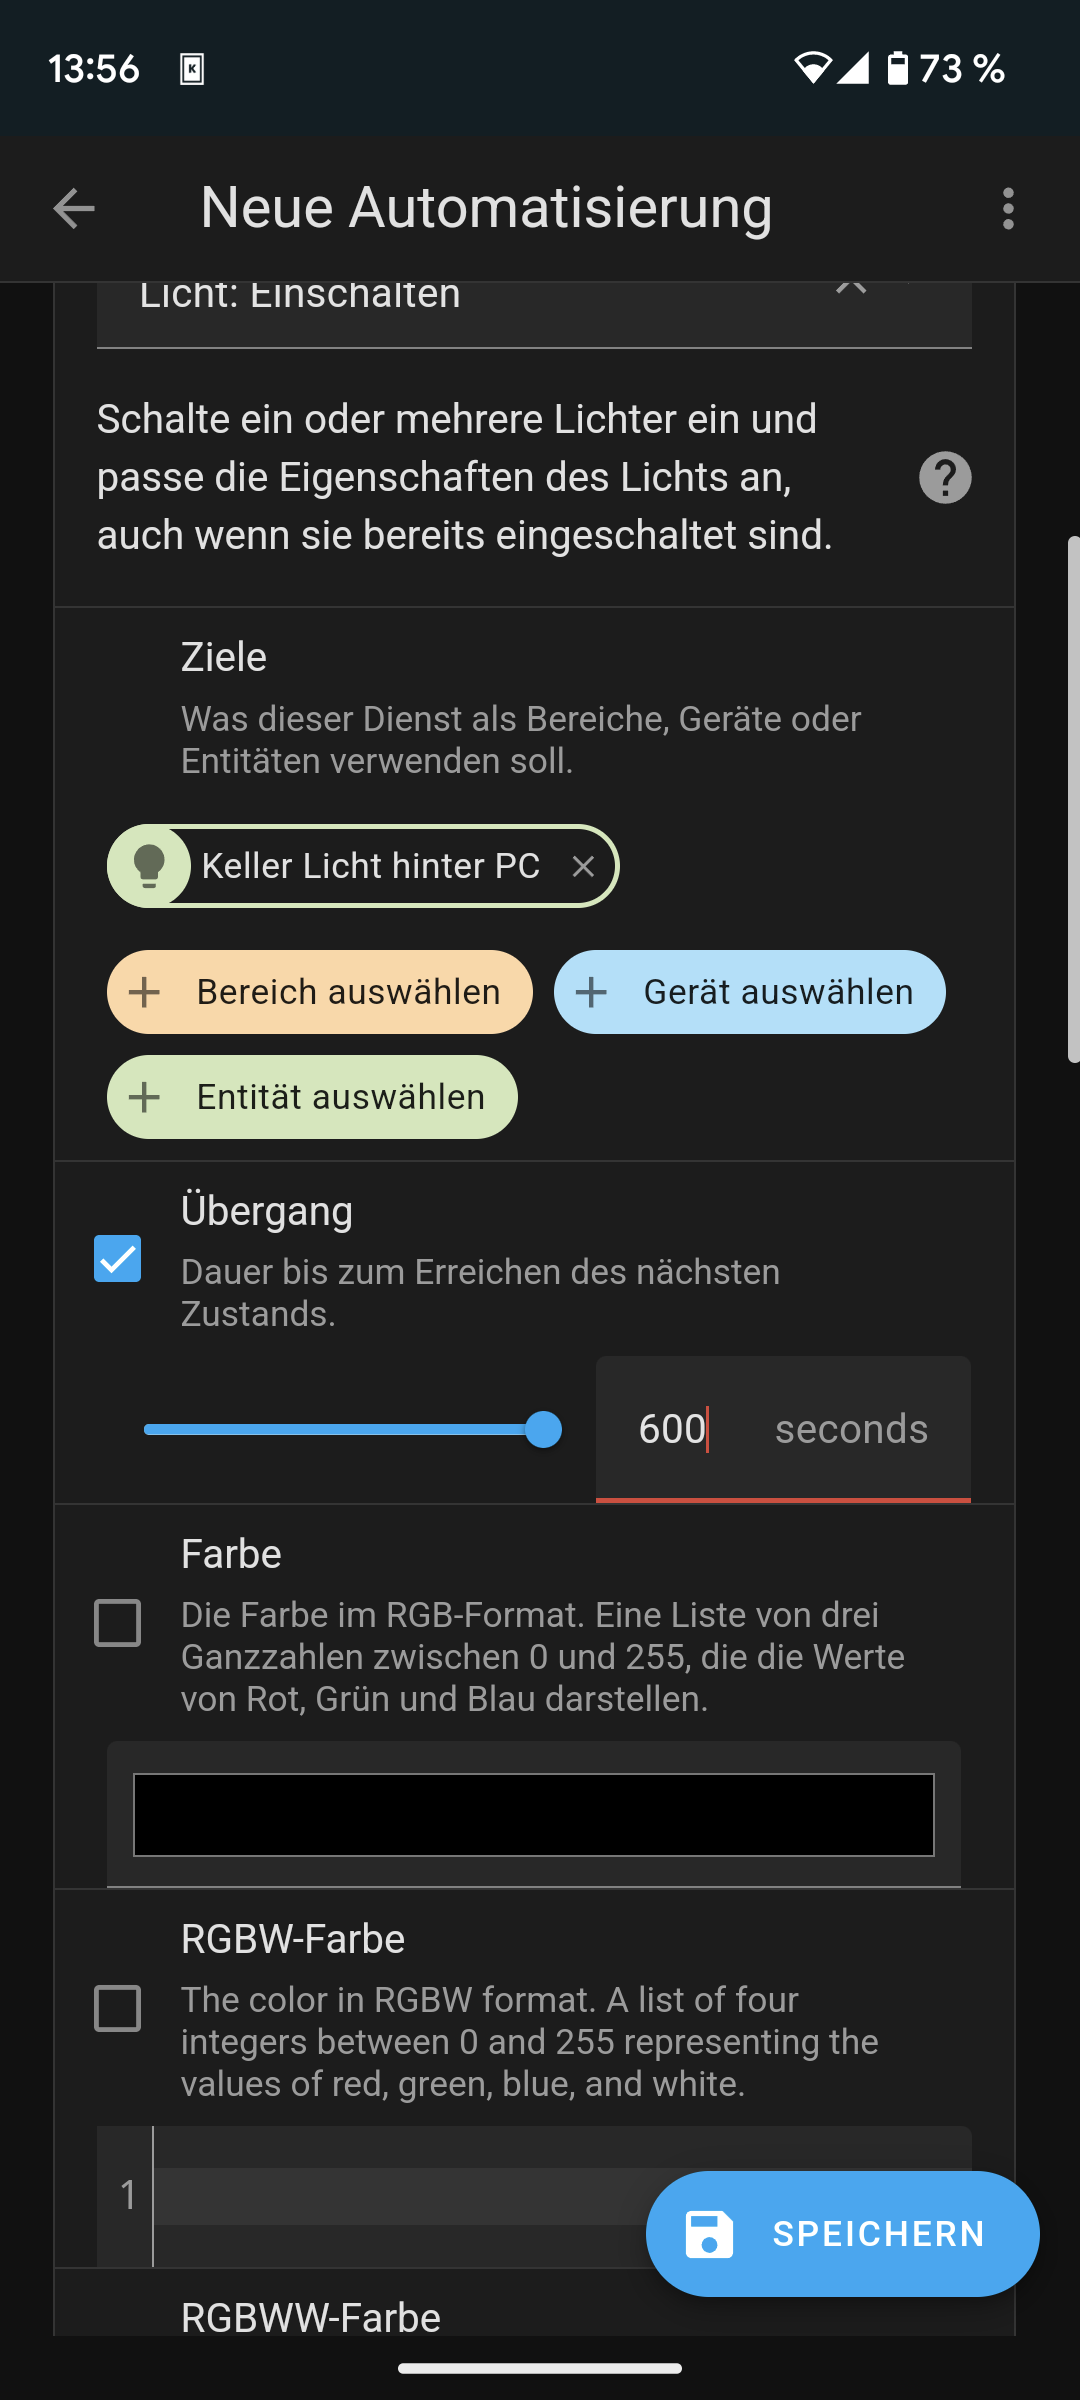
Task: Uncheck the Übergang checkbox
Action: point(118,1258)
